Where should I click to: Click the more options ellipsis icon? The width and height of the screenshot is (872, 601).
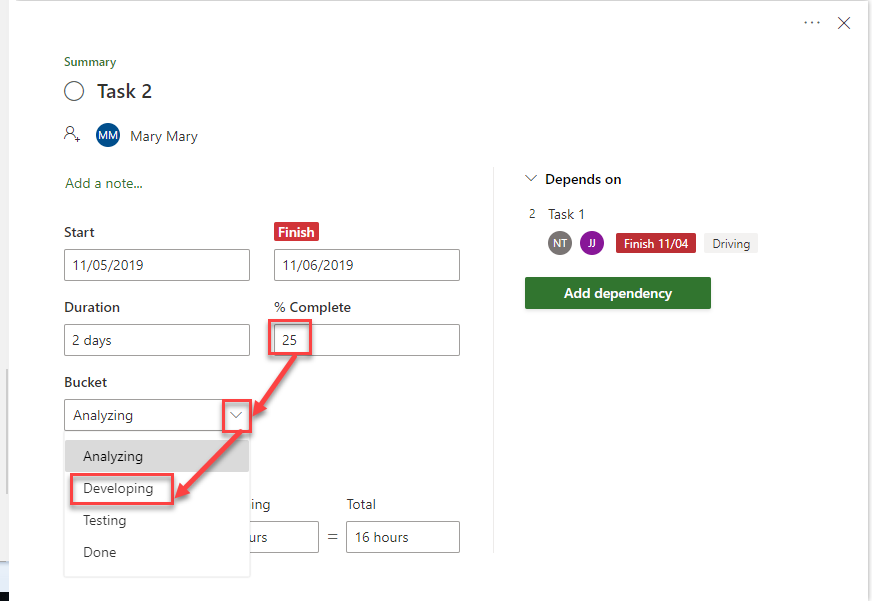click(x=812, y=23)
